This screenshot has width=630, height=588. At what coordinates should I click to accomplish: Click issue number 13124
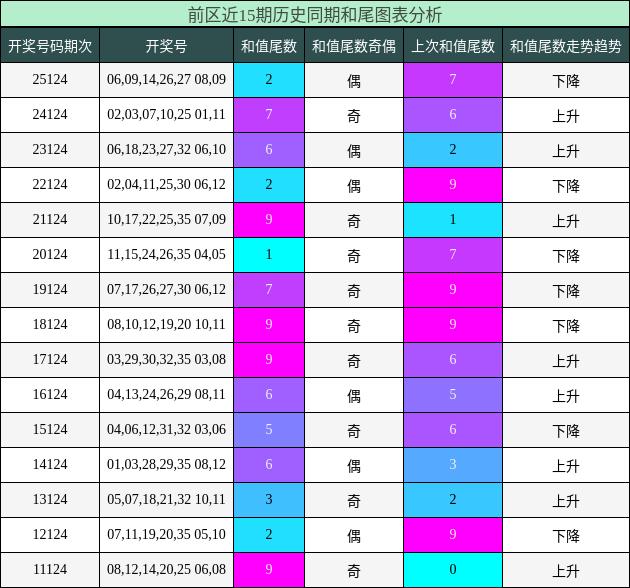pyautogui.click(x=50, y=499)
